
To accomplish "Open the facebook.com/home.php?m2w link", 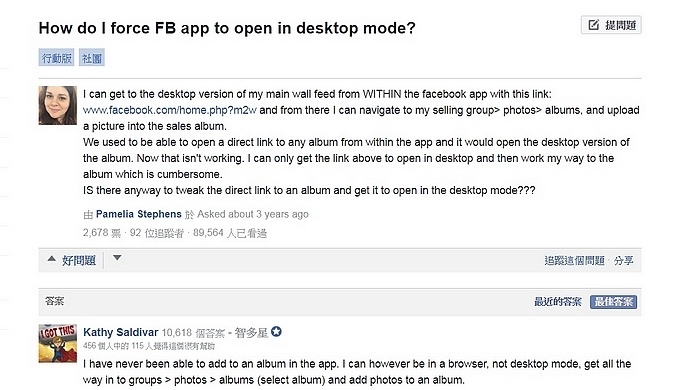I will tap(170, 110).
